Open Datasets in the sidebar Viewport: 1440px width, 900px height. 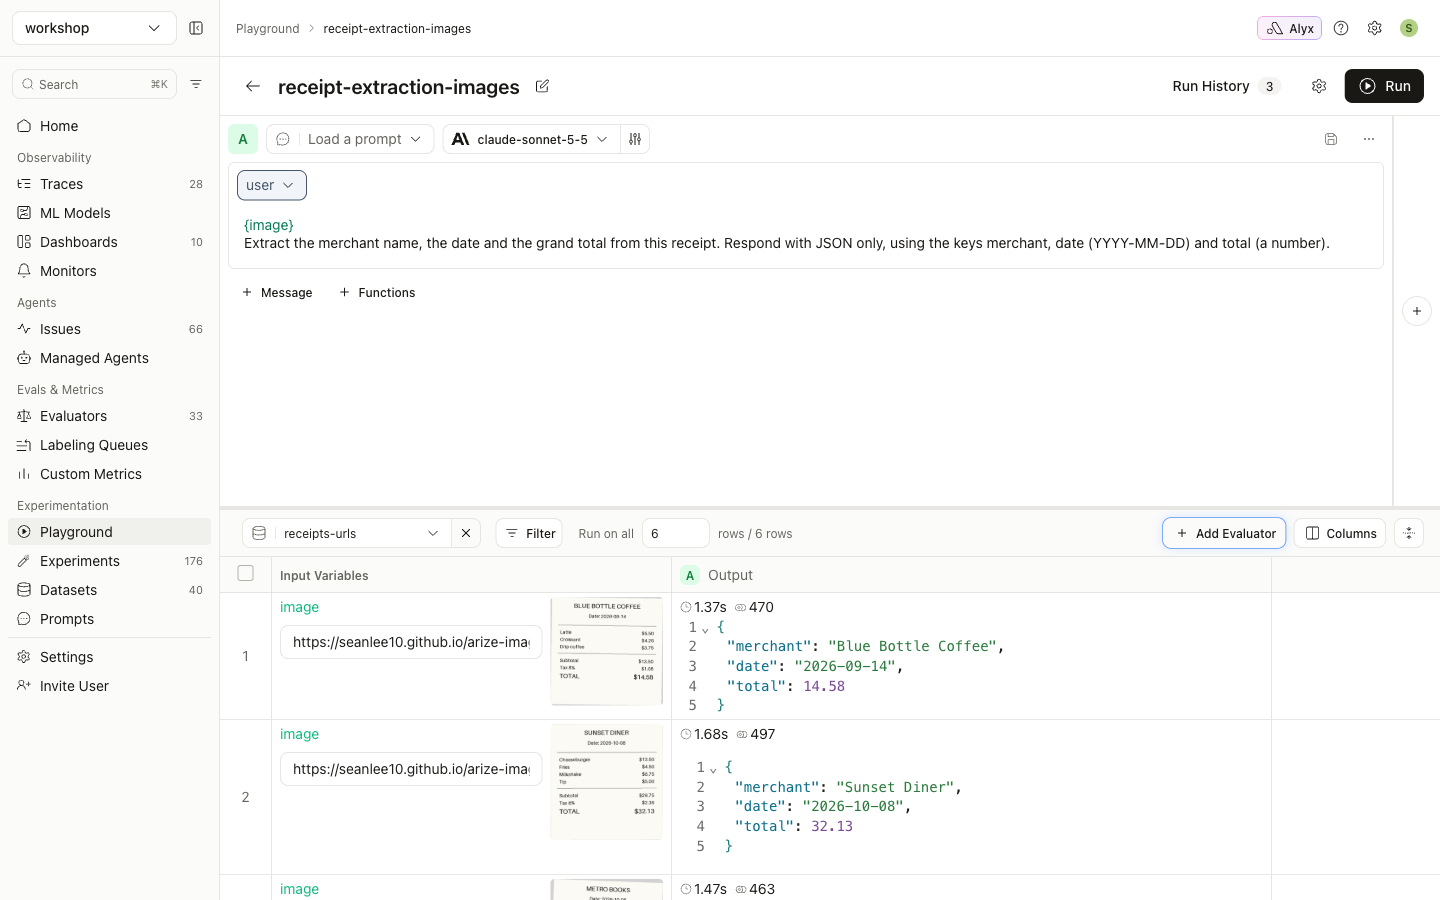[110, 590]
